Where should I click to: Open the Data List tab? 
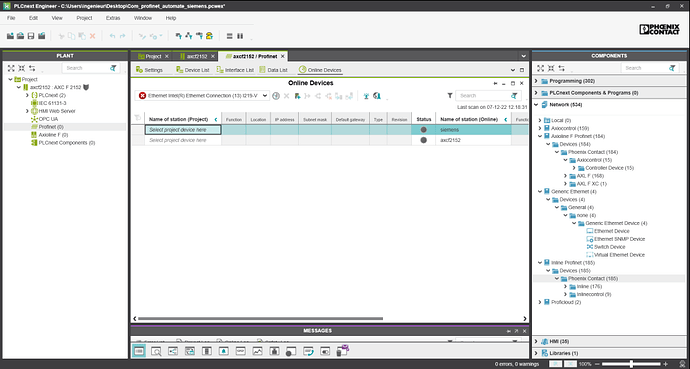[273, 70]
